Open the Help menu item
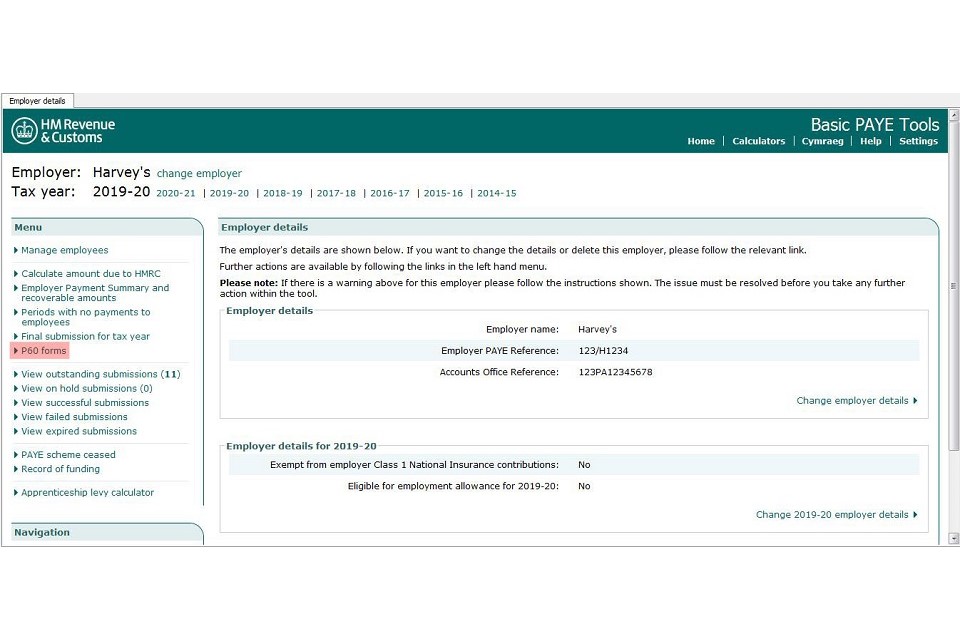The height and width of the screenshot is (640, 960). point(871,141)
